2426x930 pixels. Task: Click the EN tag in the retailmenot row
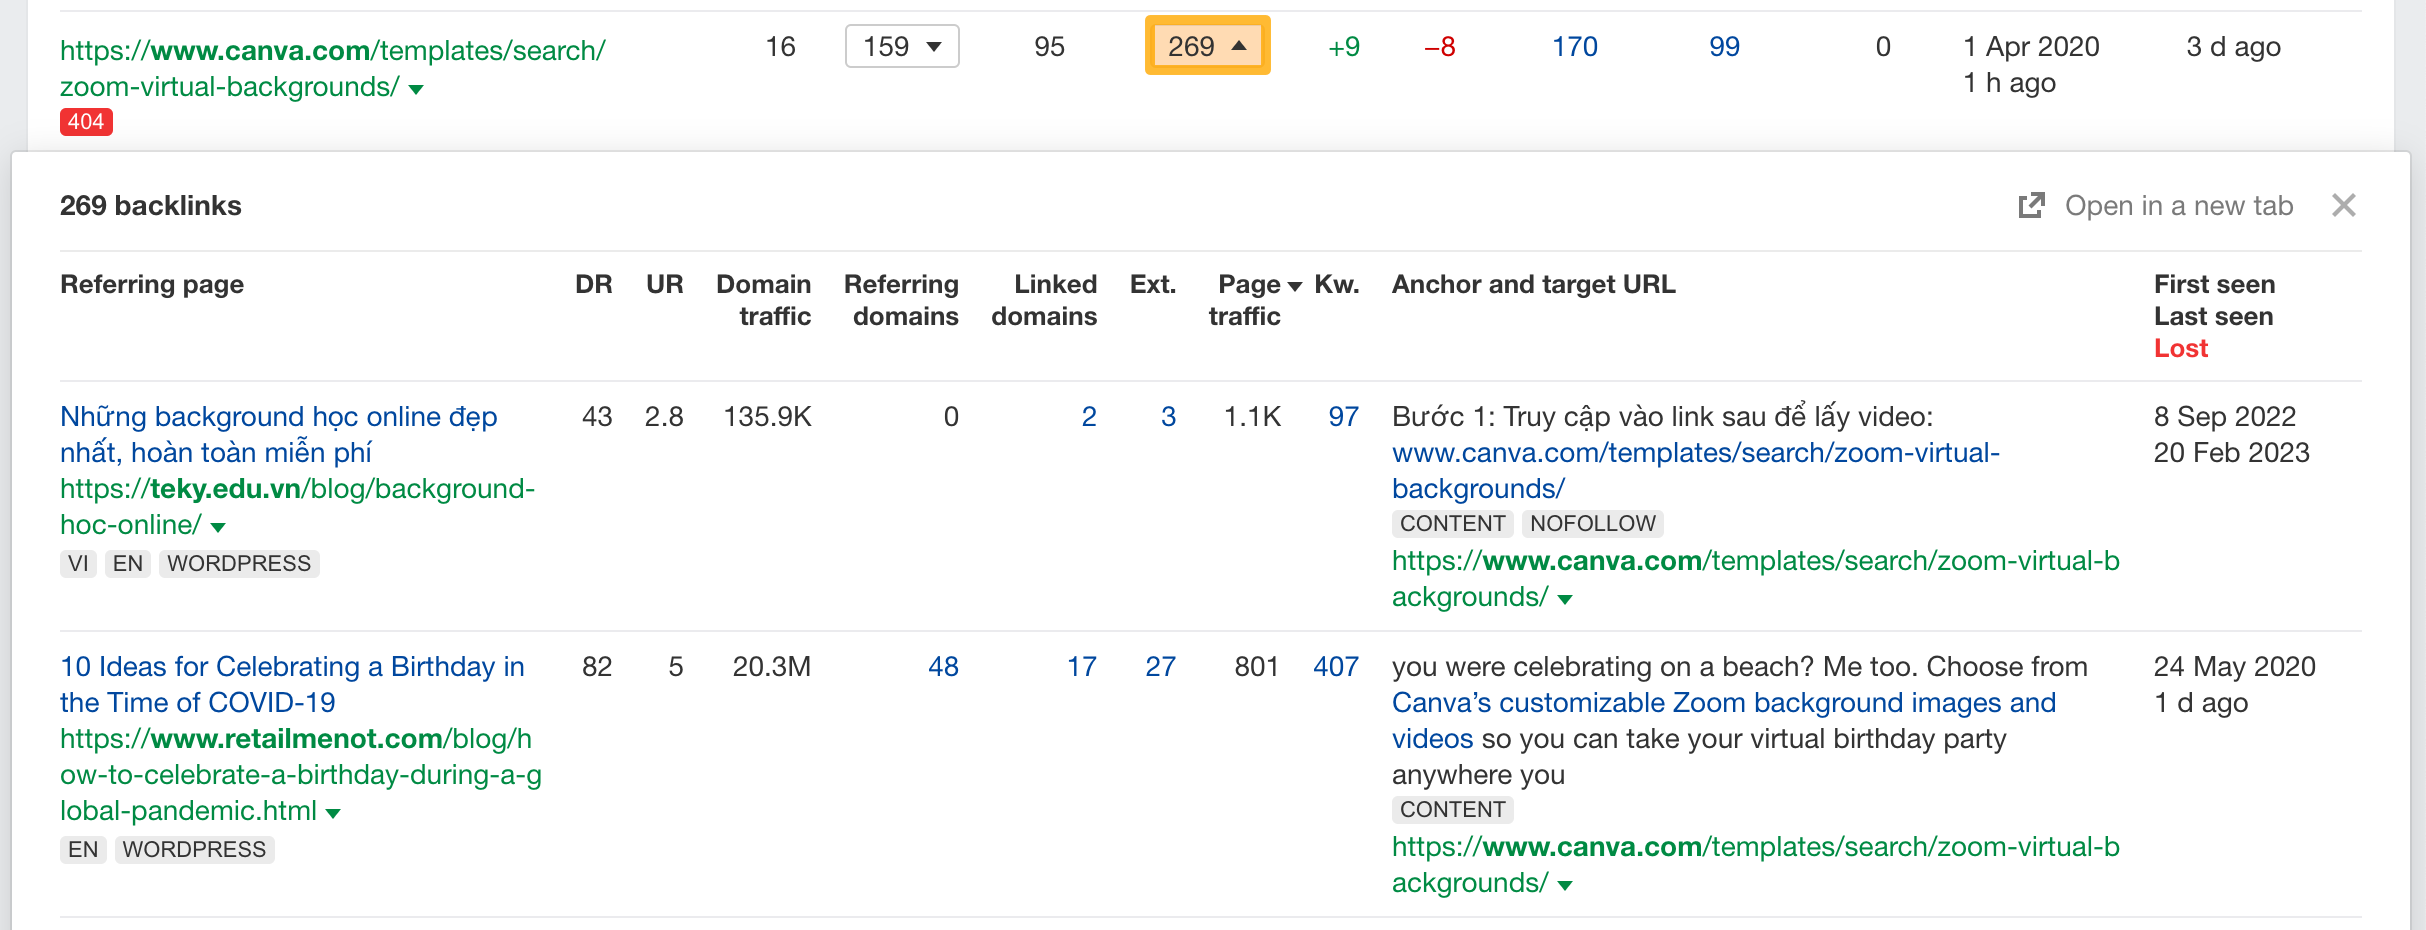[83, 849]
